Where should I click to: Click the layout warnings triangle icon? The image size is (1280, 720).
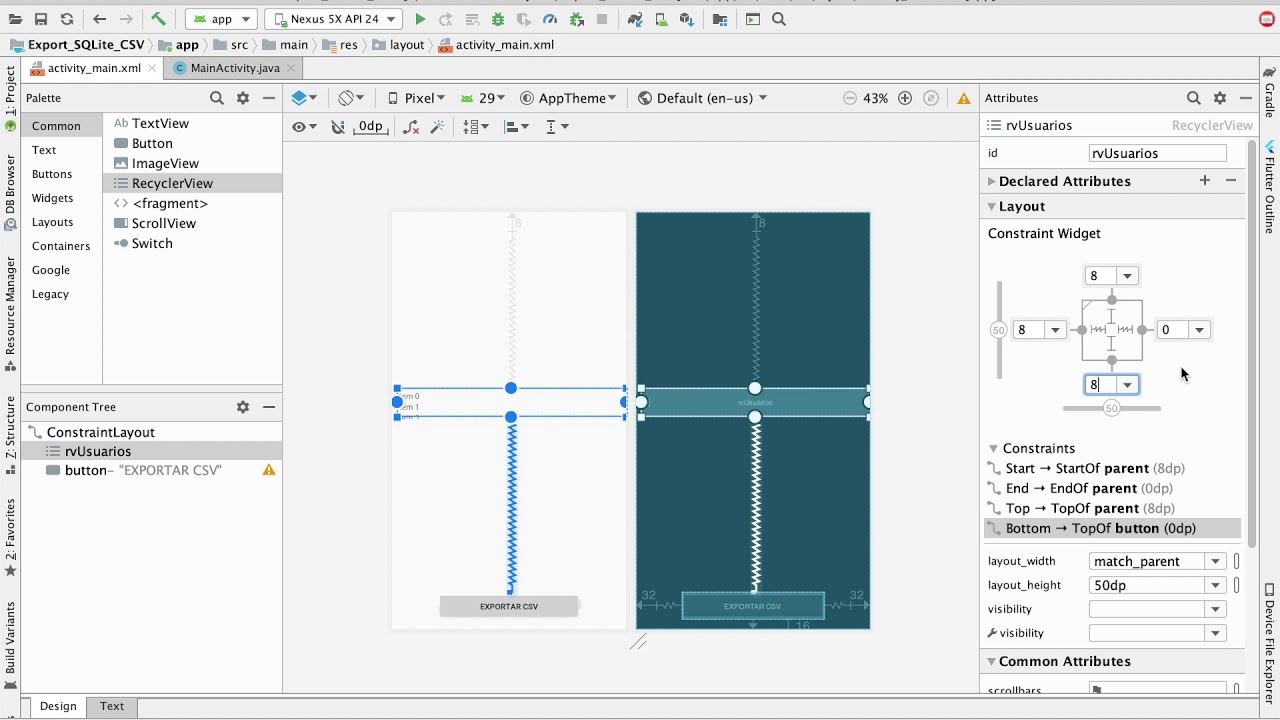pos(964,98)
